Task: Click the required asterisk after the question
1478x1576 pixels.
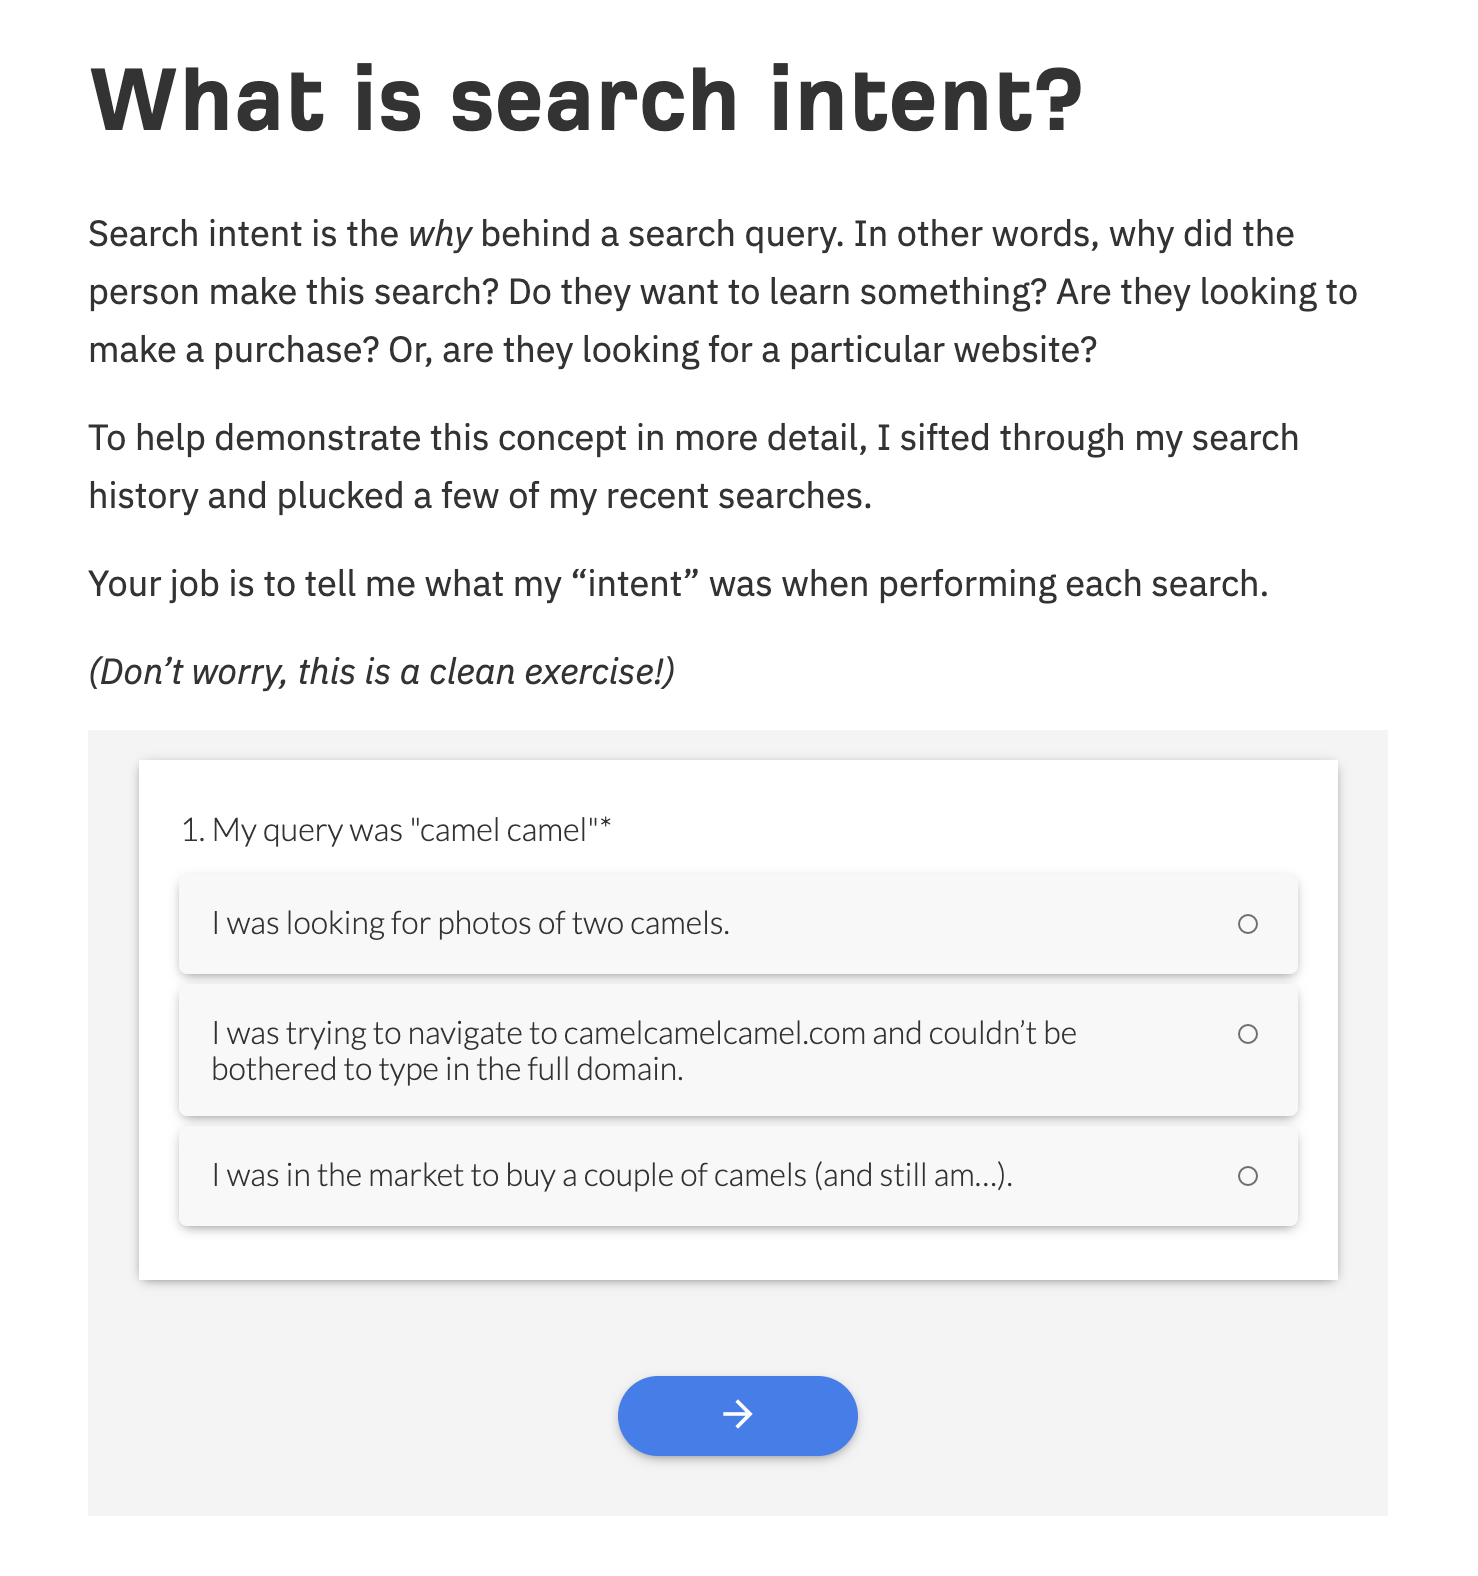Action: [605, 826]
